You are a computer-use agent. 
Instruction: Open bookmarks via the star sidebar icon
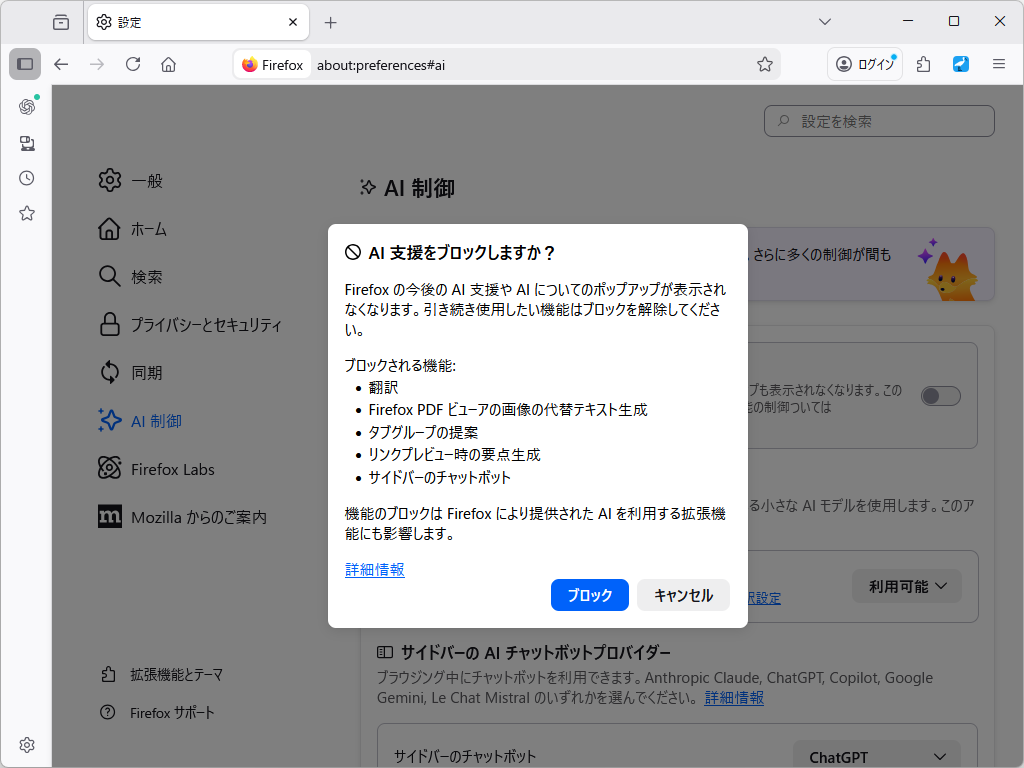26,213
